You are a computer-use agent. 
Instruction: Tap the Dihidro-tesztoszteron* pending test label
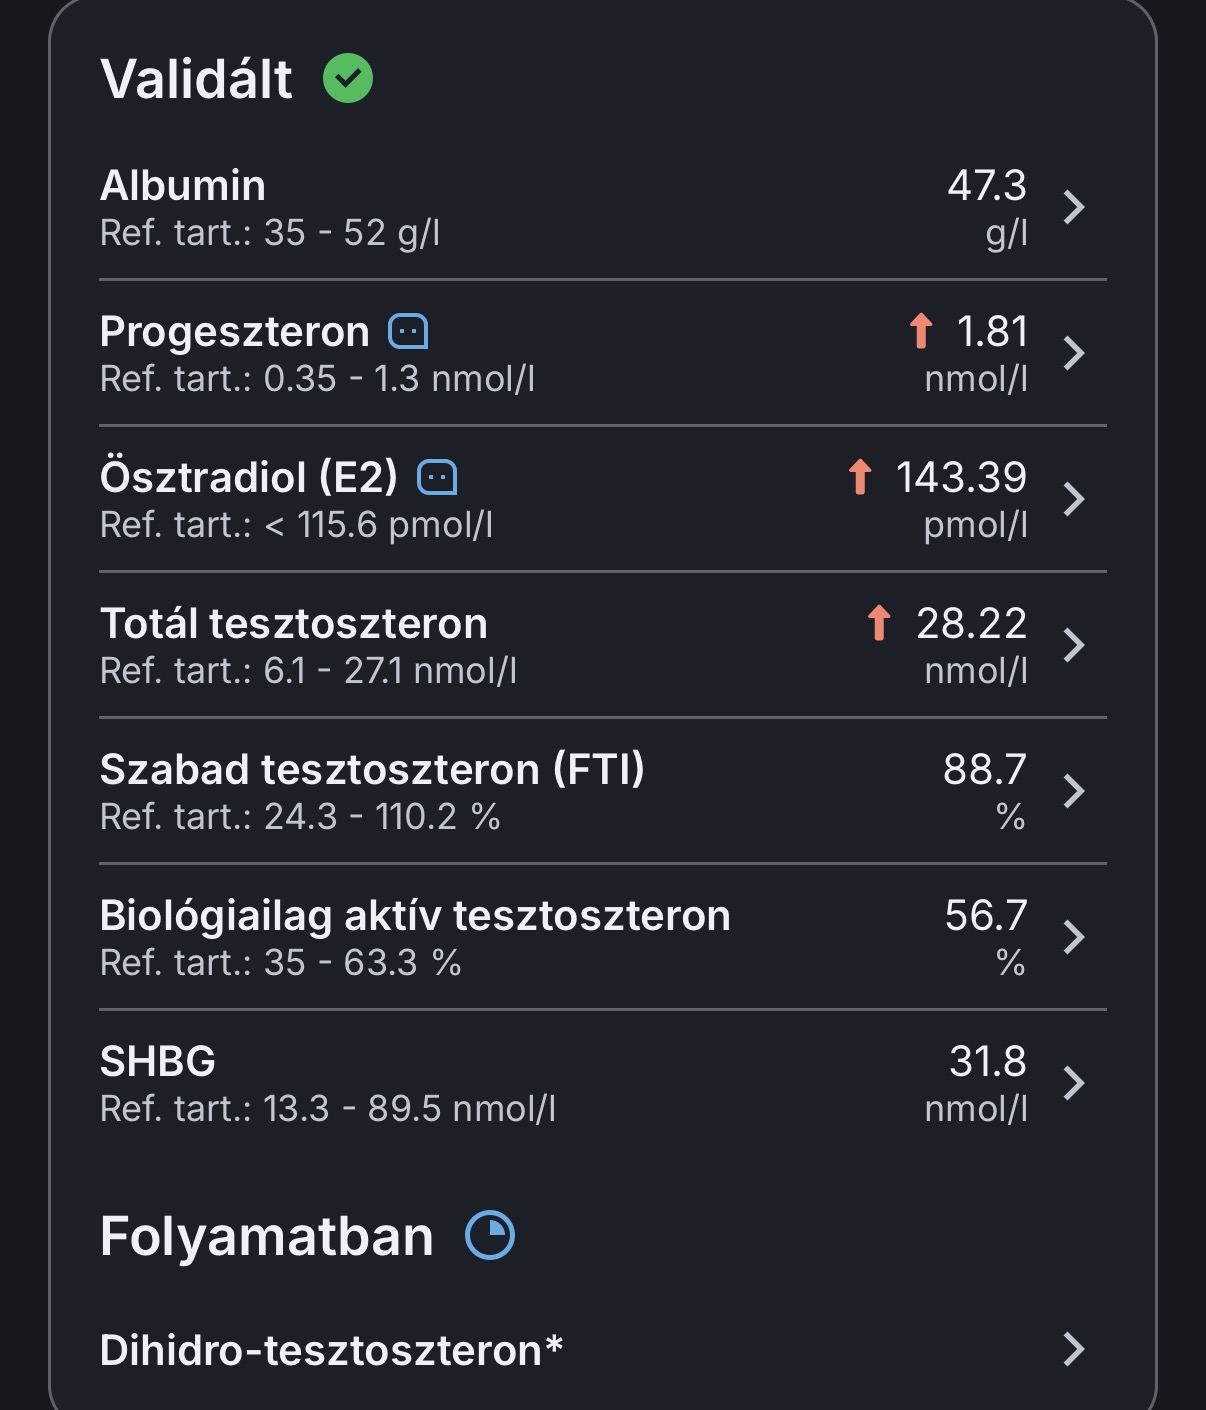331,1350
